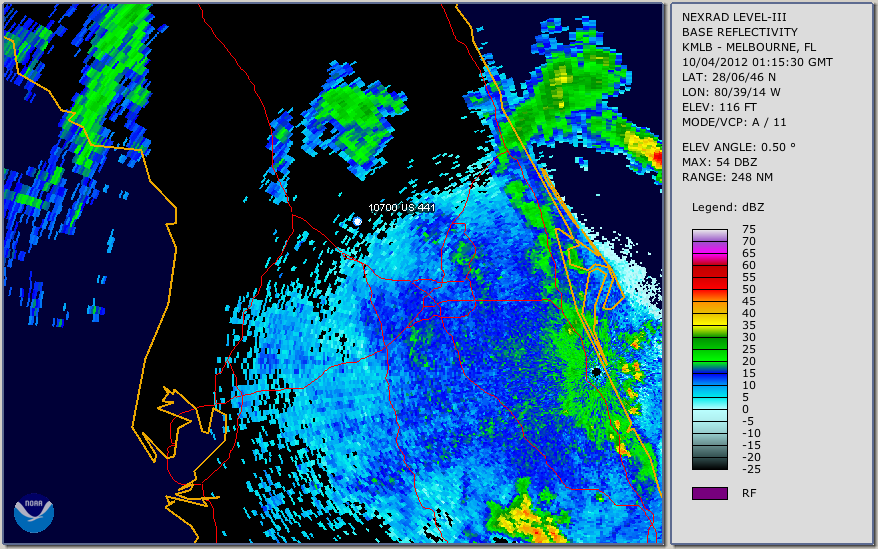
Task: Click the '10/04/2012 01:15:30 GMT' timestamp
Action: point(757,62)
